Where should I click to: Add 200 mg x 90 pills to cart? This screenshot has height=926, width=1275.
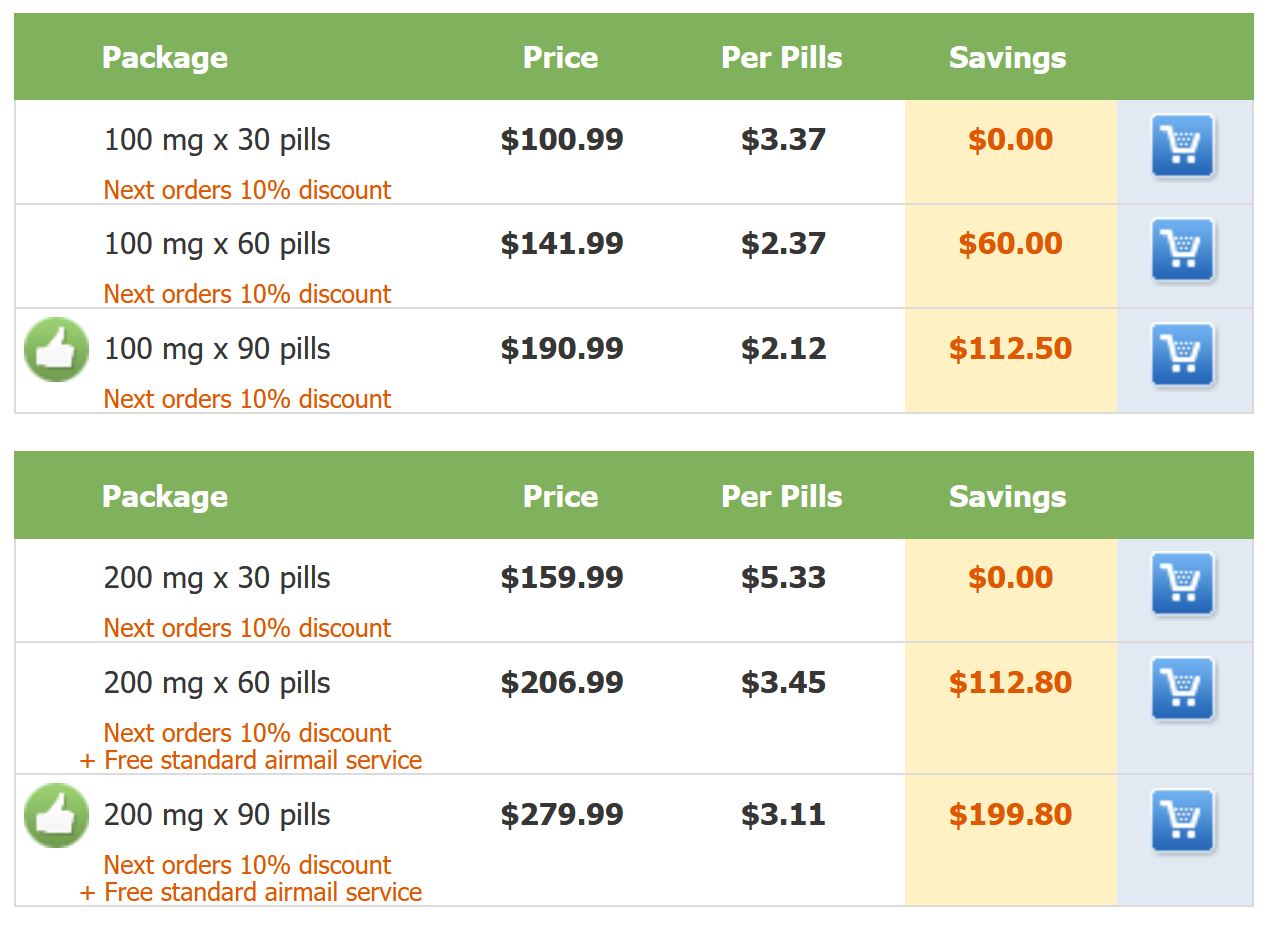[x=1183, y=821]
